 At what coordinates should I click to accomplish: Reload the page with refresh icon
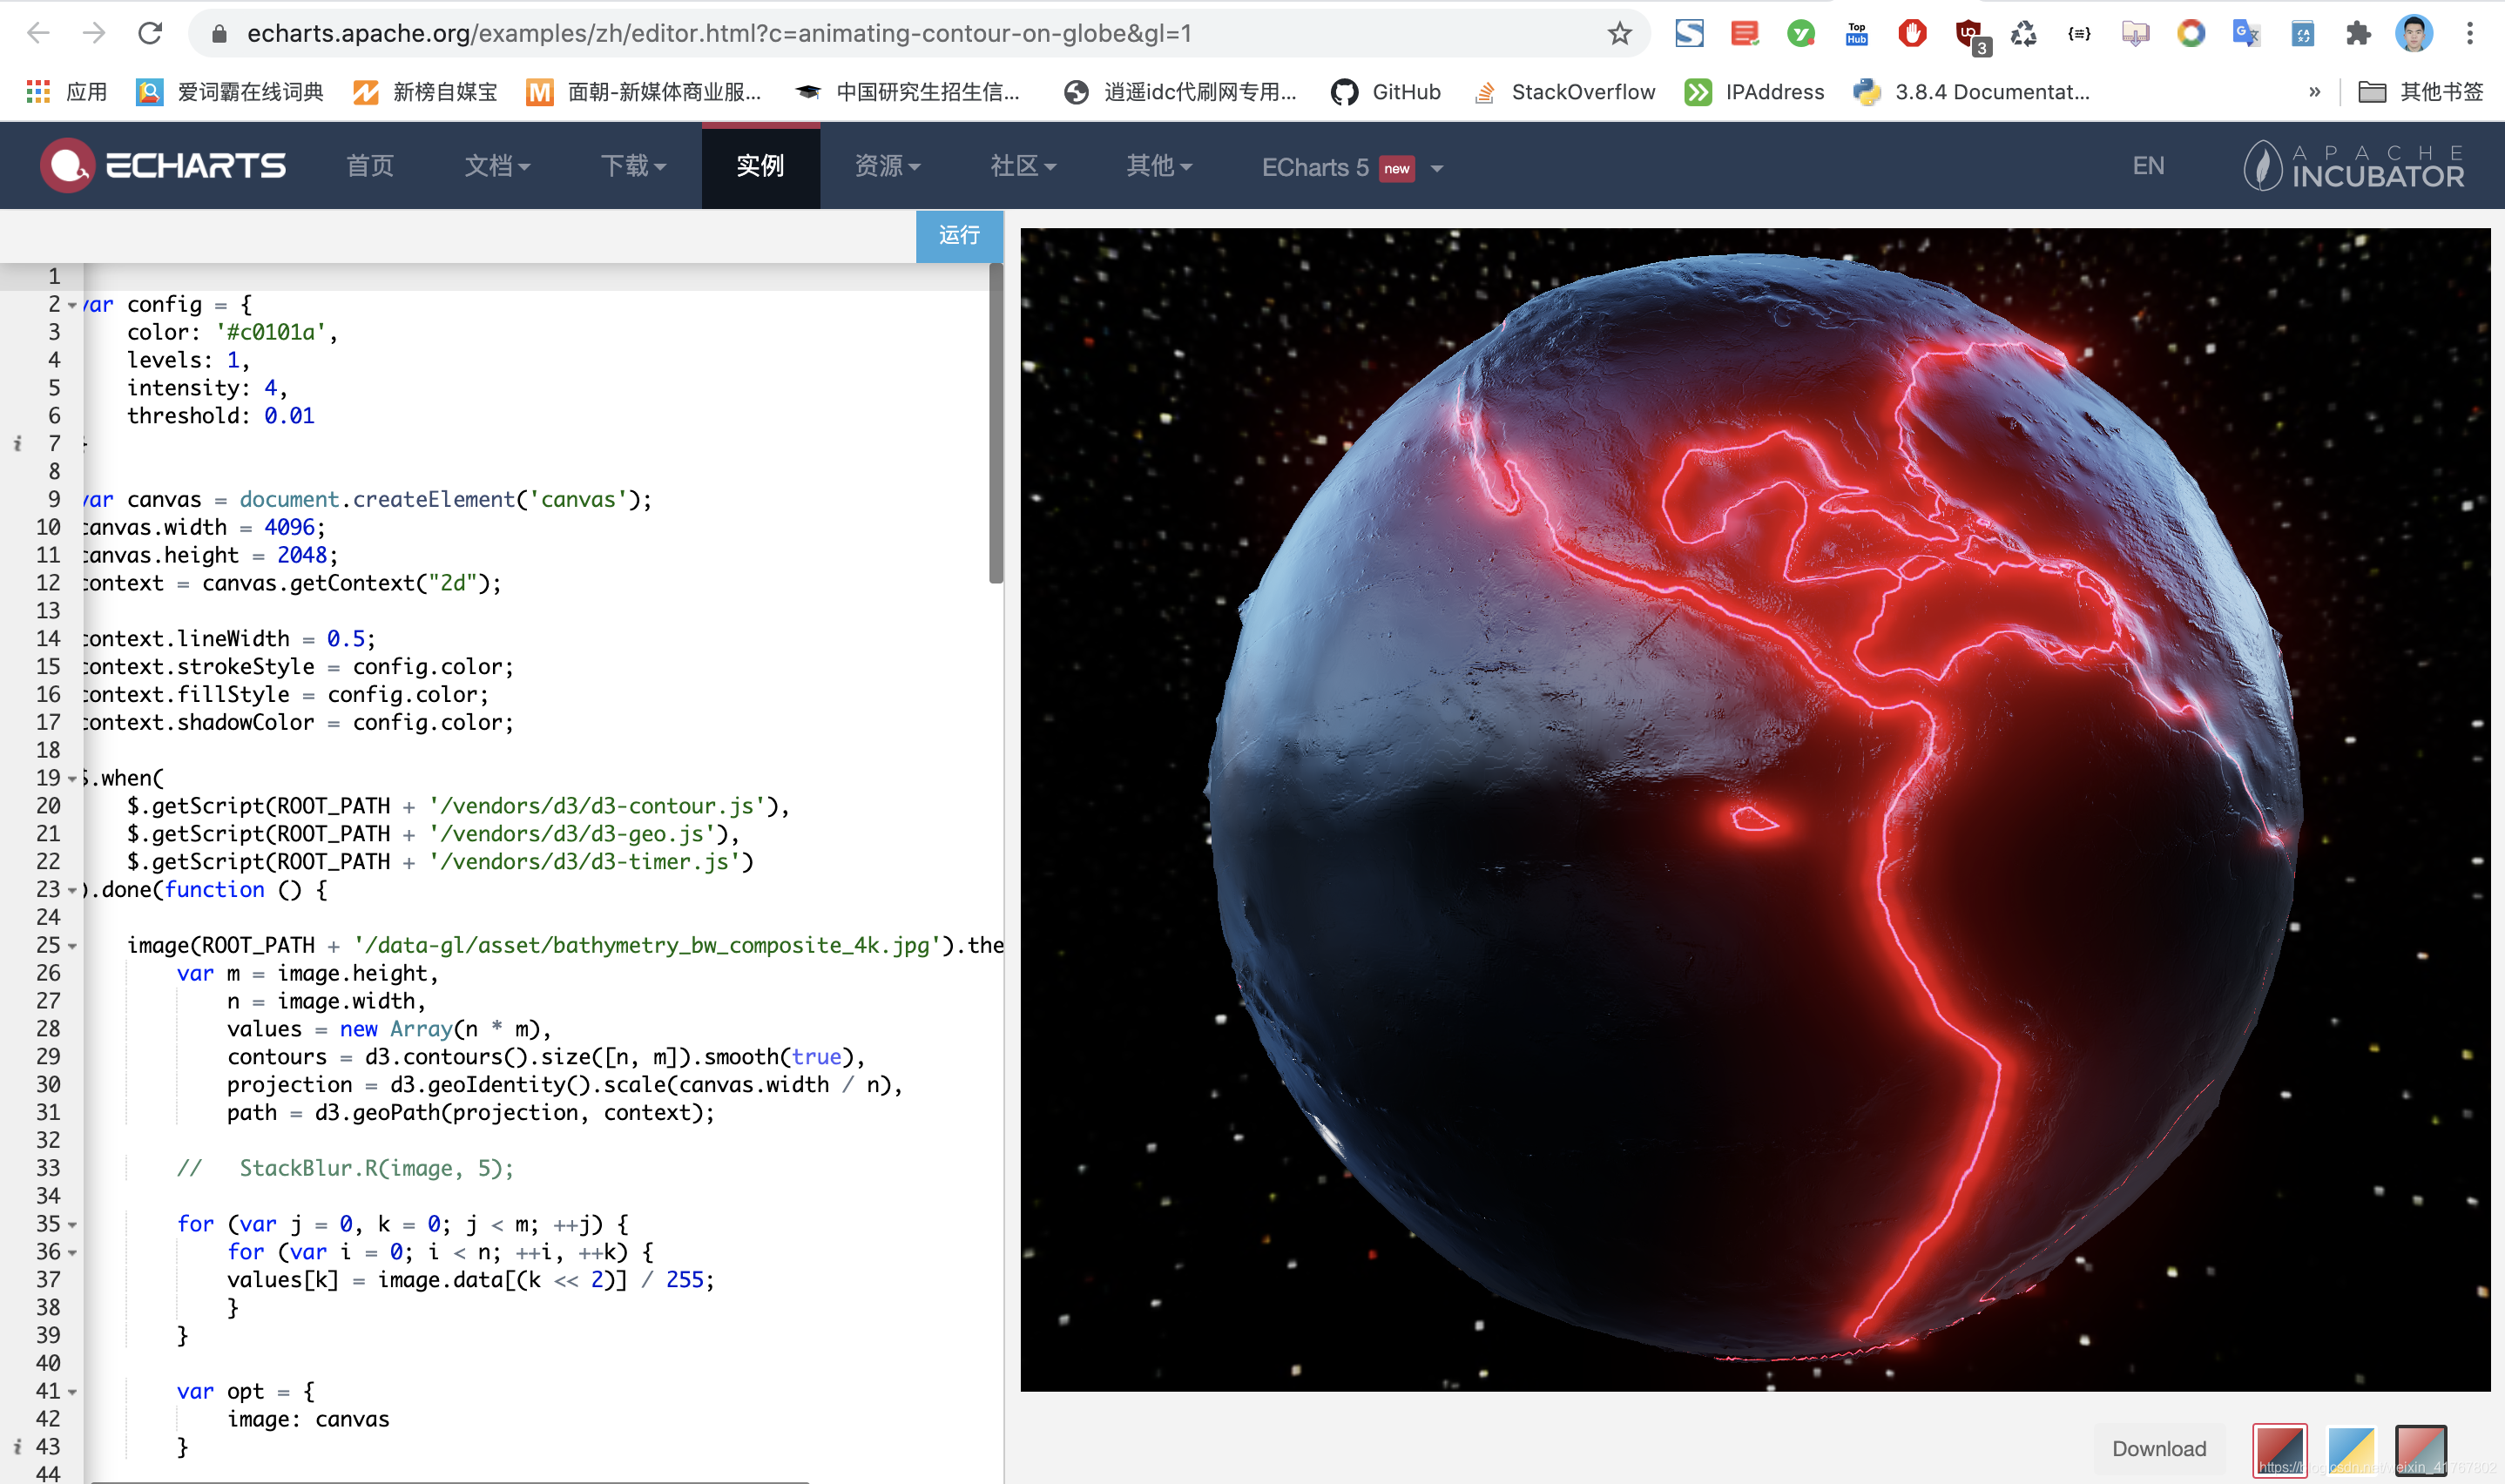click(x=150, y=34)
